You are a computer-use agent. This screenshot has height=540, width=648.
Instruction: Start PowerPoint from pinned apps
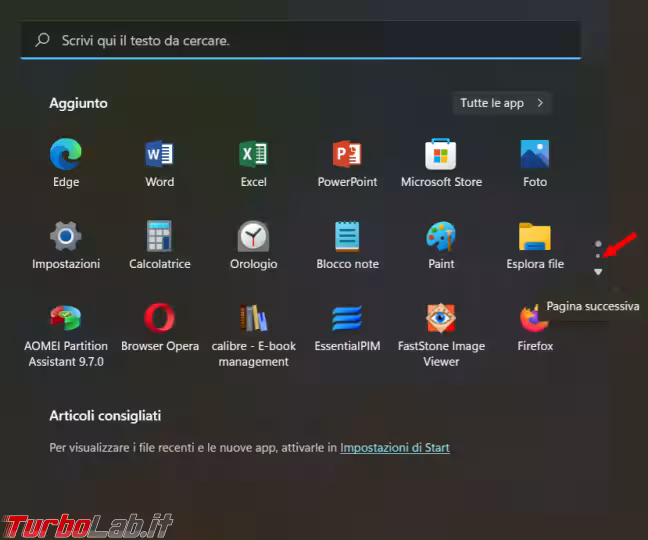(347, 163)
